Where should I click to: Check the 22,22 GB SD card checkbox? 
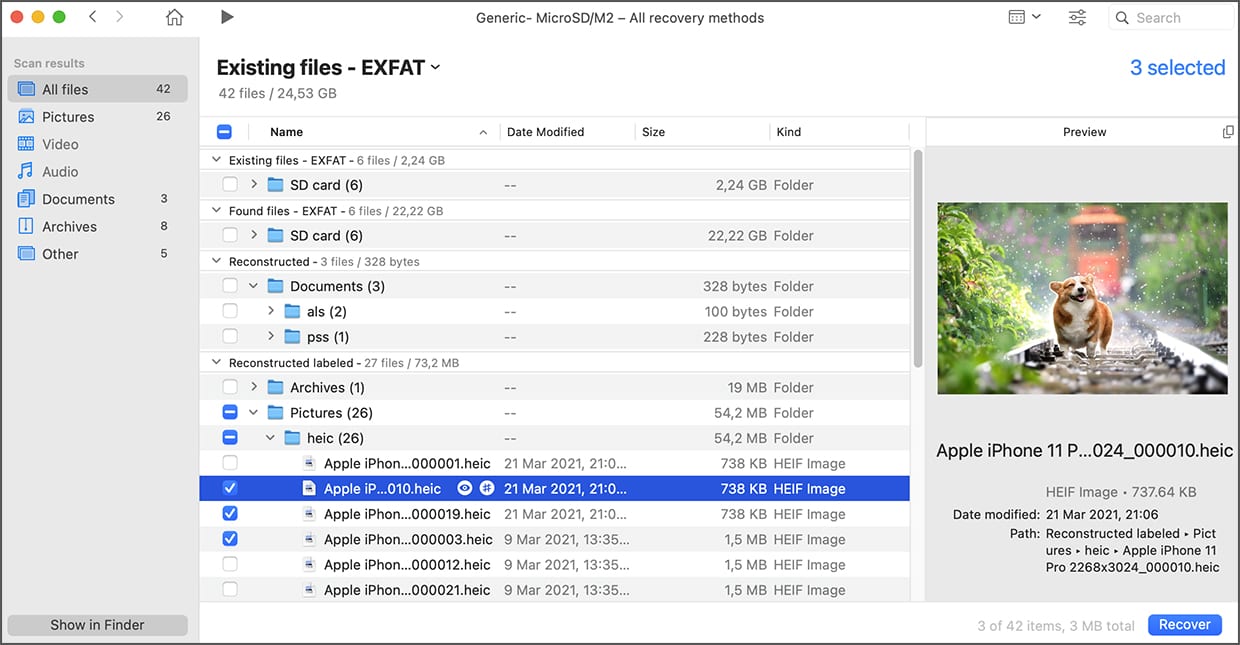click(x=230, y=236)
